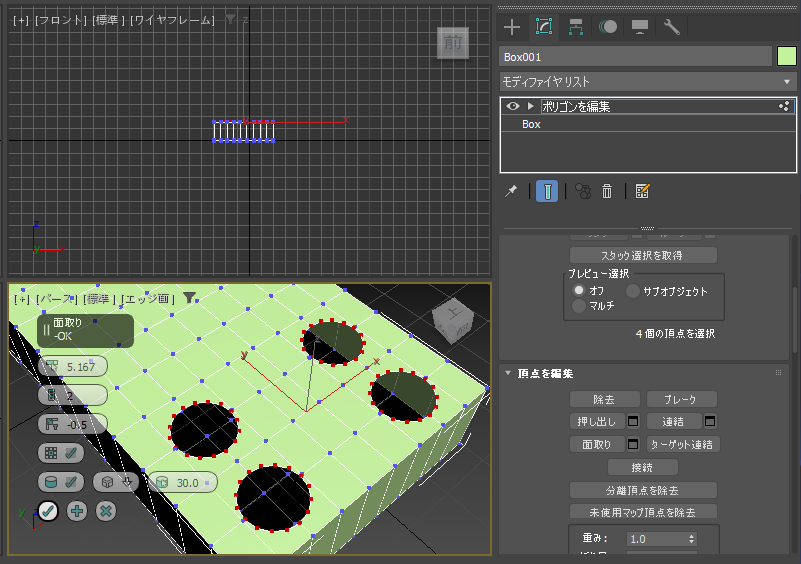
Task: Click the 除去 button
Action: pos(605,400)
